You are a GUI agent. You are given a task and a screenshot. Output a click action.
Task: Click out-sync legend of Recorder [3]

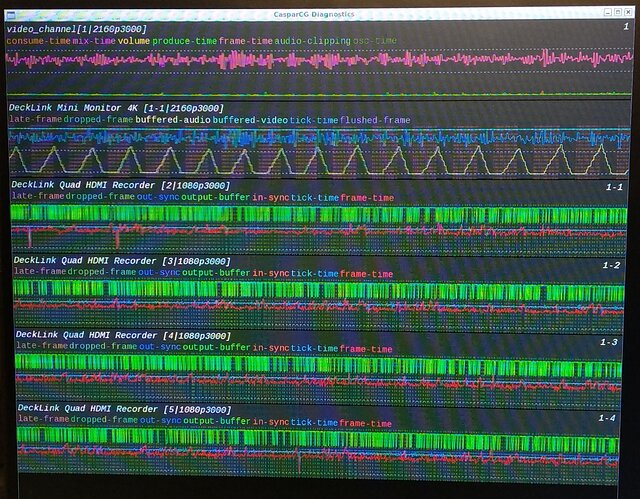click(159, 272)
